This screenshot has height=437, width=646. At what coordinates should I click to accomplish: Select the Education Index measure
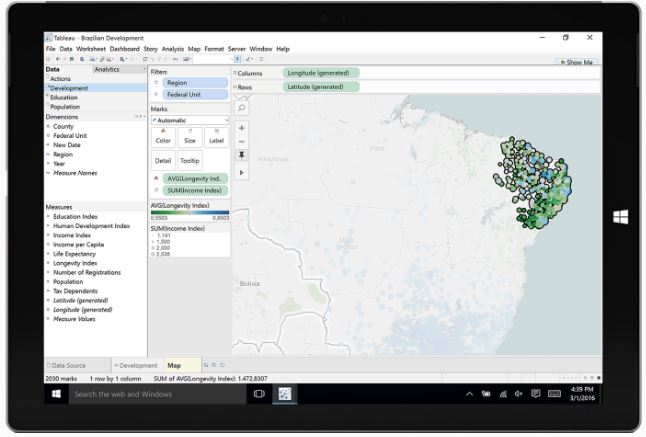pyautogui.click(x=75, y=217)
